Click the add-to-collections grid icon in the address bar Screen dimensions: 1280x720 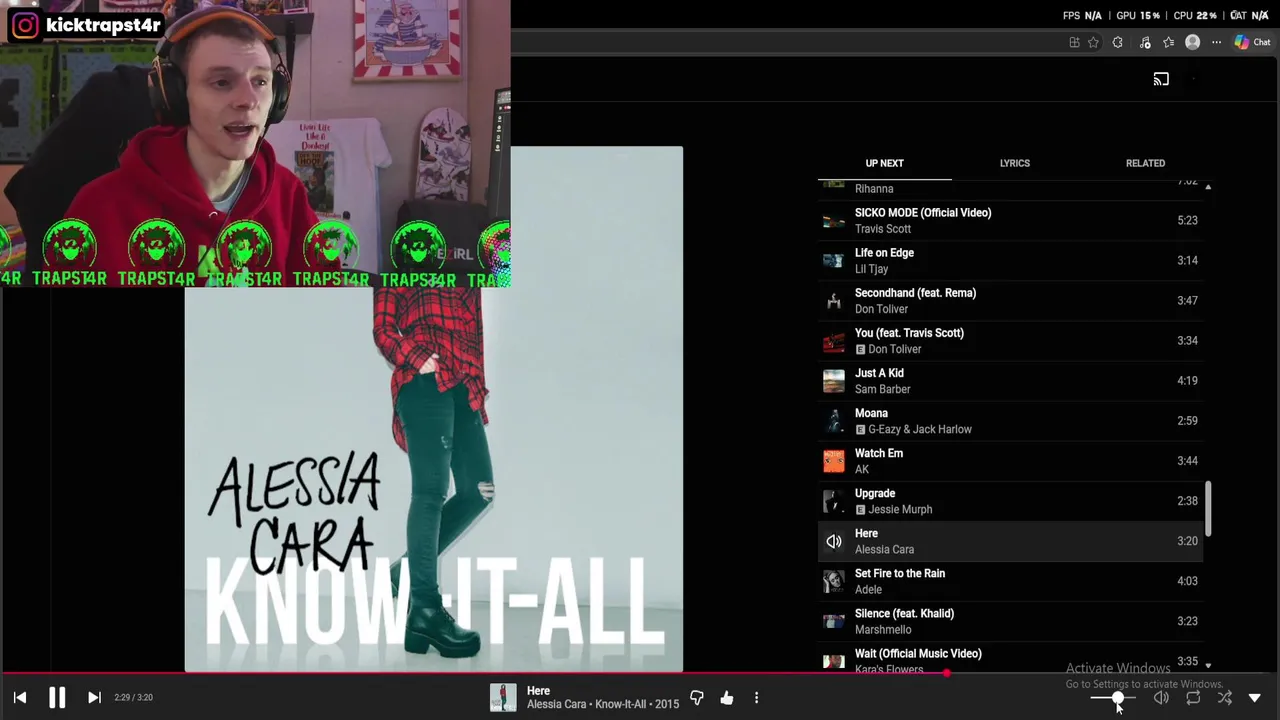point(1074,42)
